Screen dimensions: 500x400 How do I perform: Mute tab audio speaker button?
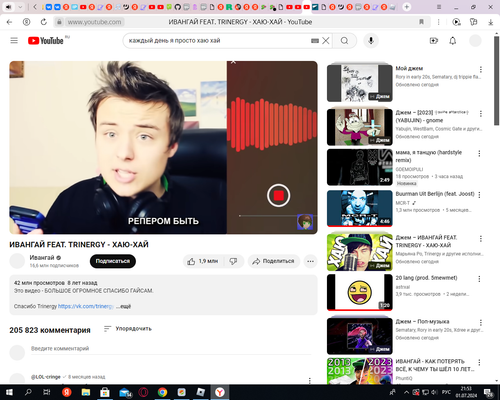9,7
